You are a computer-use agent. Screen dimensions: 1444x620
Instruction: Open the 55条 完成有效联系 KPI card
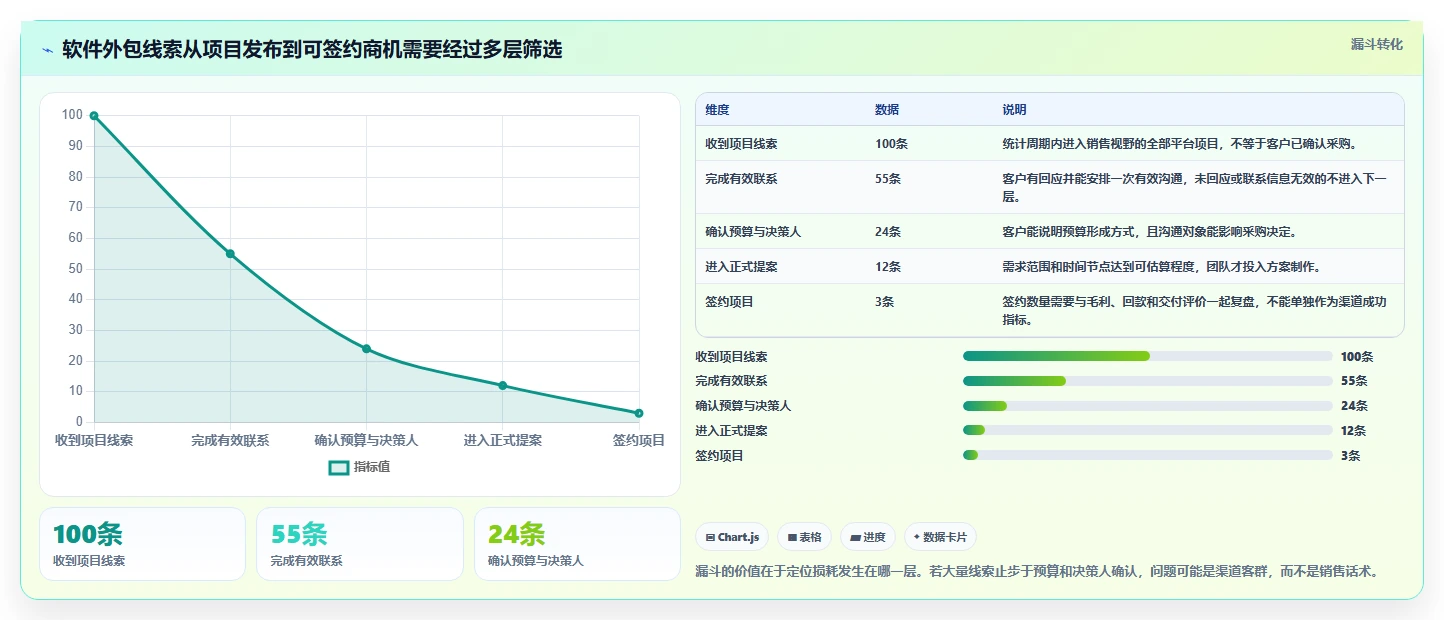360,544
